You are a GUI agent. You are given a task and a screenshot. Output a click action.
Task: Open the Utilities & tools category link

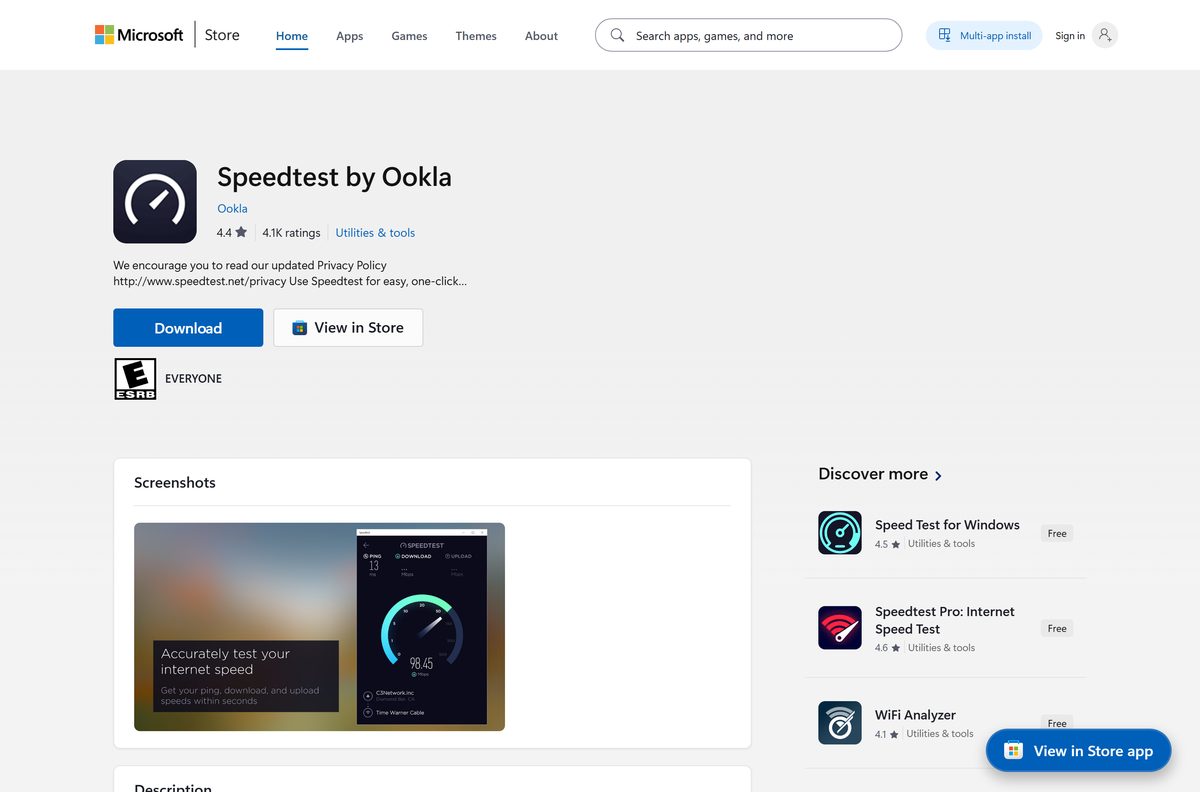[x=375, y=232]
